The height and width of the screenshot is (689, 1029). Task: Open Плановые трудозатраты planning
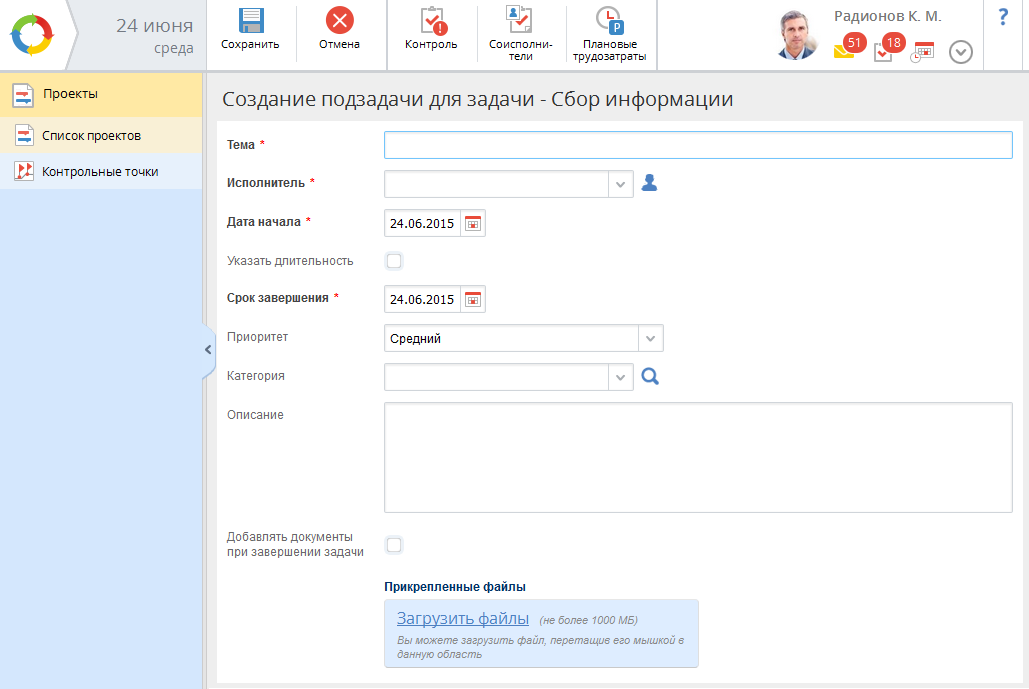[609, 21]
